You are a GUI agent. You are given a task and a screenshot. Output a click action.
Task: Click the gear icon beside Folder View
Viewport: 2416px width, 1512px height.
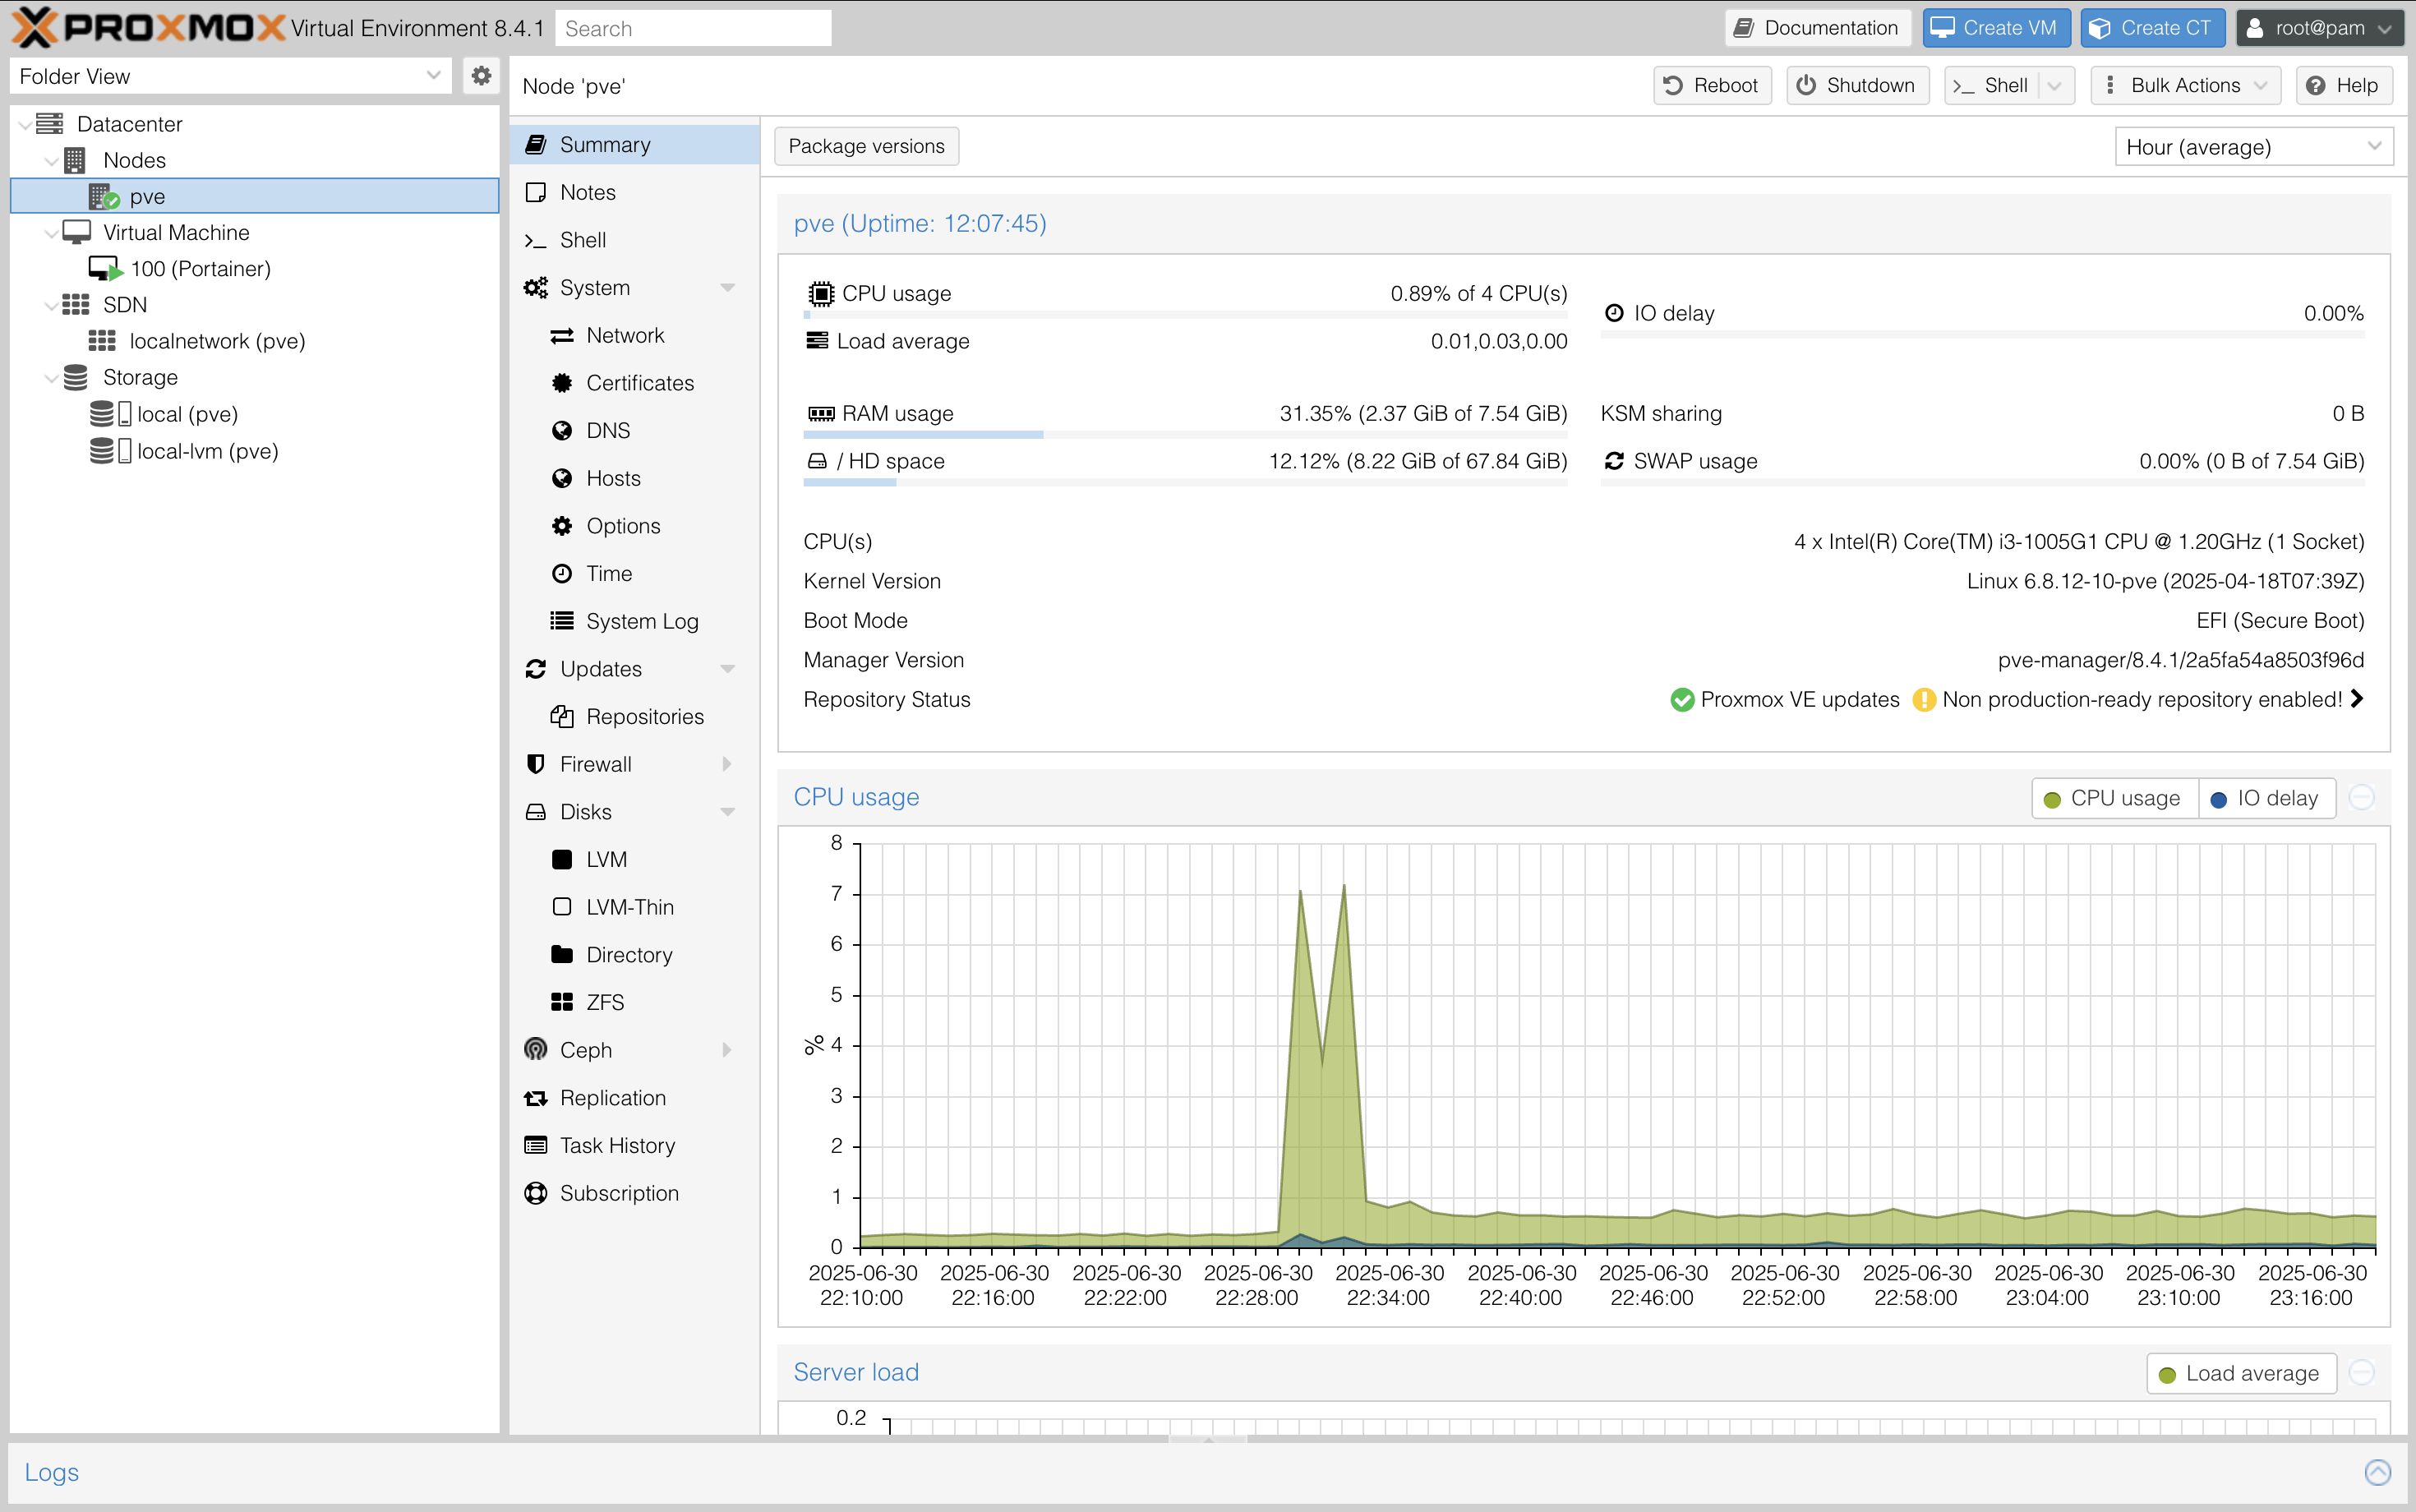(481, 76)
